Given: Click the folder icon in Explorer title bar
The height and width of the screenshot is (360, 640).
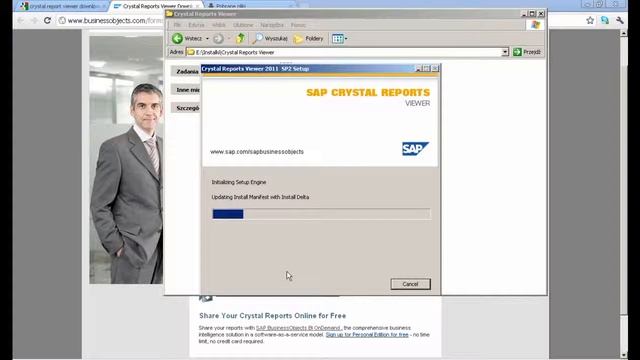Looking at the screenshot, I should pyautogui.click(x=169, y=14).
